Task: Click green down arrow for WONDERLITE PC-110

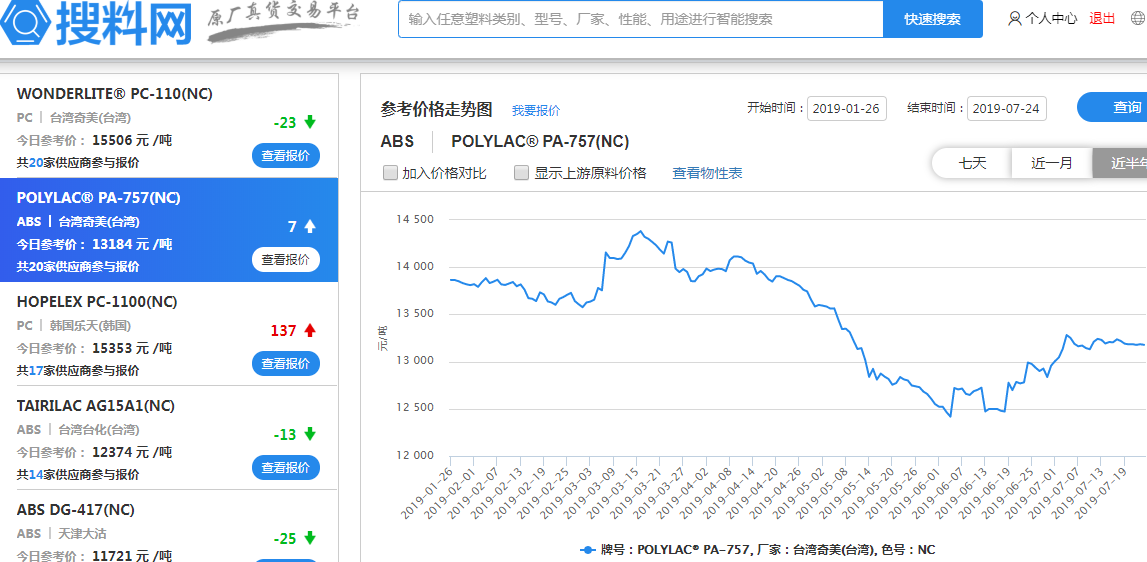Action: coord(310,122)
